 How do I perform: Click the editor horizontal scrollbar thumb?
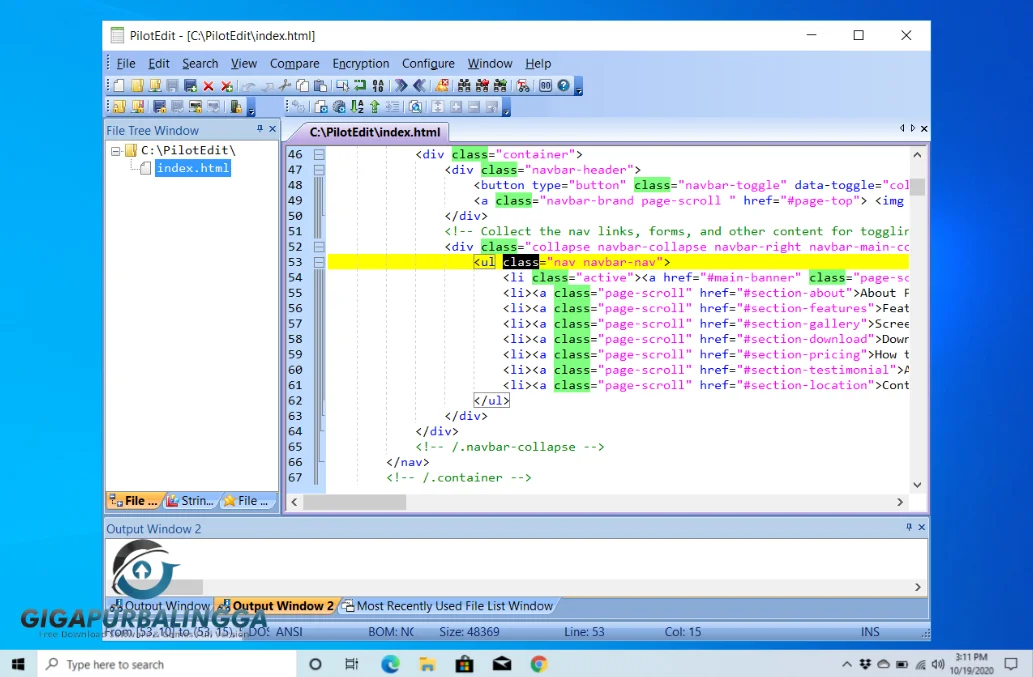(x=354, y=502)
